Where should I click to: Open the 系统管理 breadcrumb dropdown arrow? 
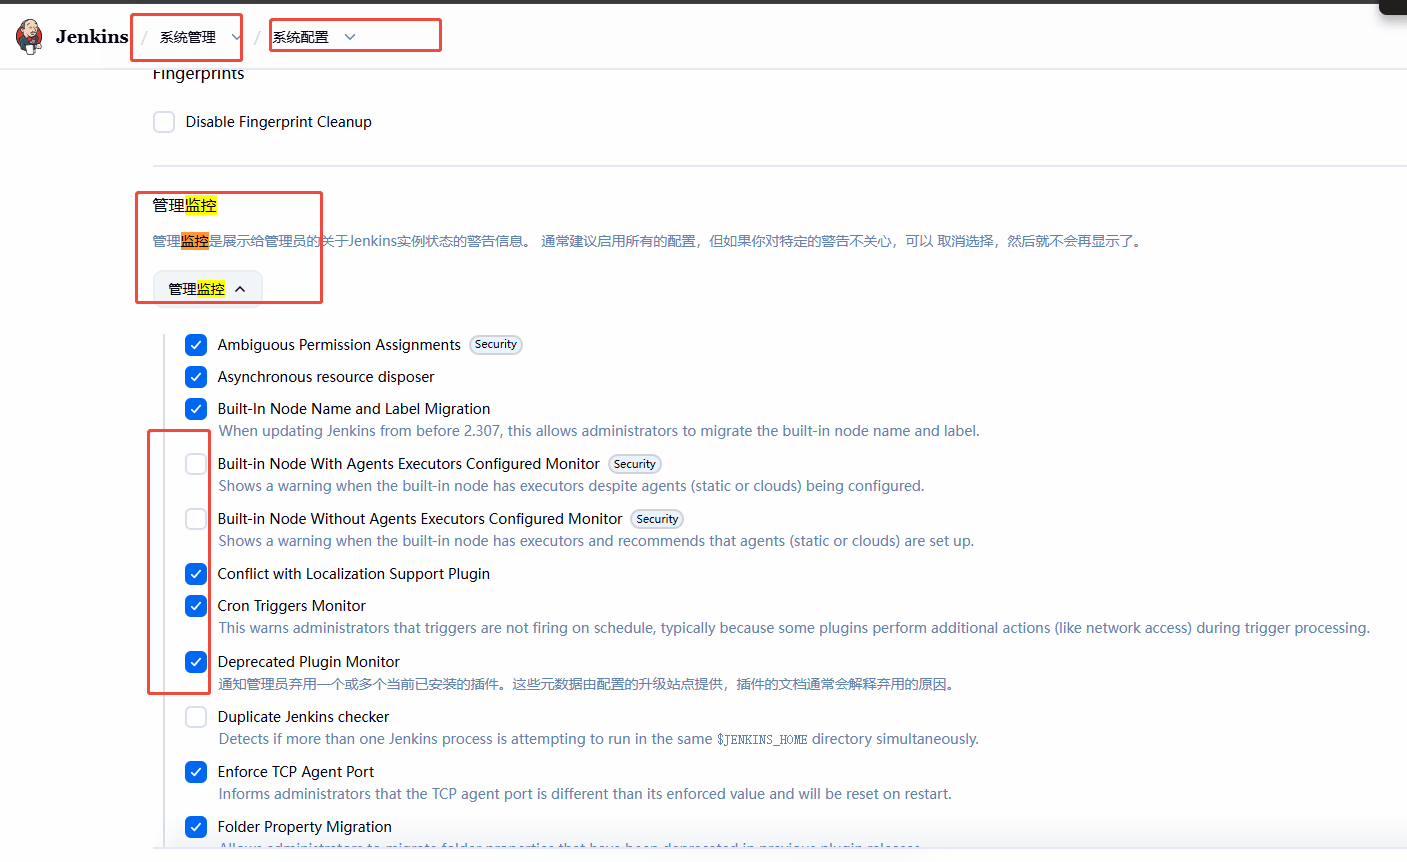(x=236, y=37)
